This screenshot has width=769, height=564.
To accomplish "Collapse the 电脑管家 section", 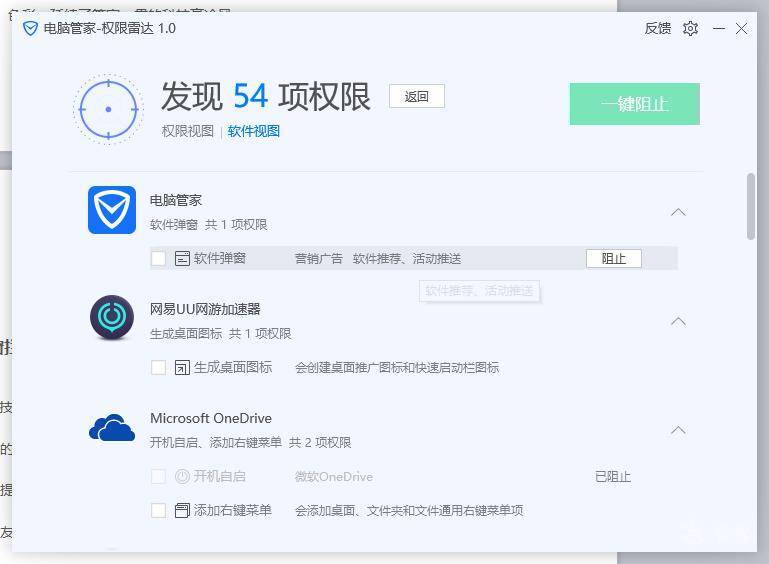I will point(678,212).
